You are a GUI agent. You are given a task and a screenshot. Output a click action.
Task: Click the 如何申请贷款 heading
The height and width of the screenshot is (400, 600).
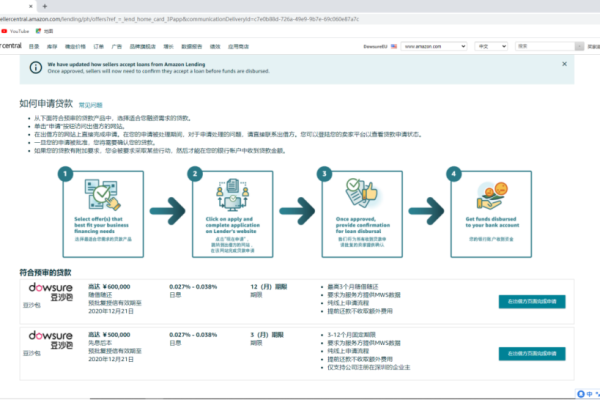[x=46, y=104]
